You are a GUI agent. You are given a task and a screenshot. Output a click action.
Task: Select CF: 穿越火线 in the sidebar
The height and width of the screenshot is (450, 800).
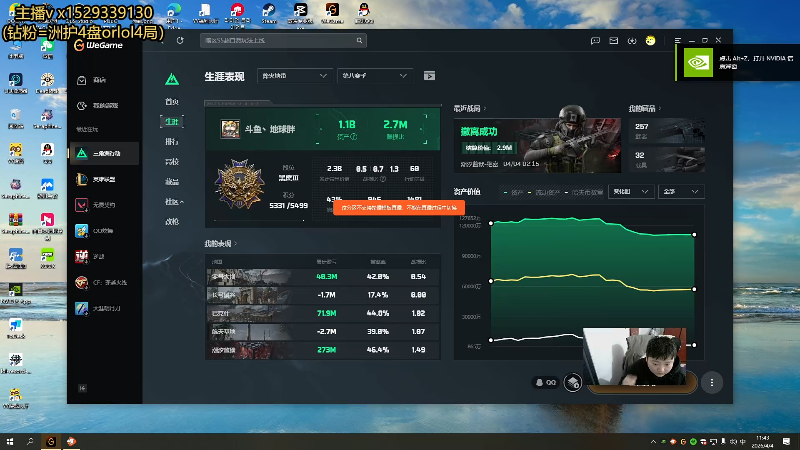point(104,282)
